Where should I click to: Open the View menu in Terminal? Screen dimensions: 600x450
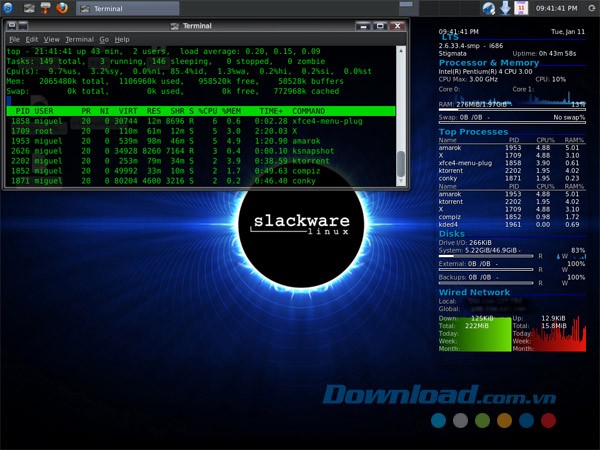point(51,39)
